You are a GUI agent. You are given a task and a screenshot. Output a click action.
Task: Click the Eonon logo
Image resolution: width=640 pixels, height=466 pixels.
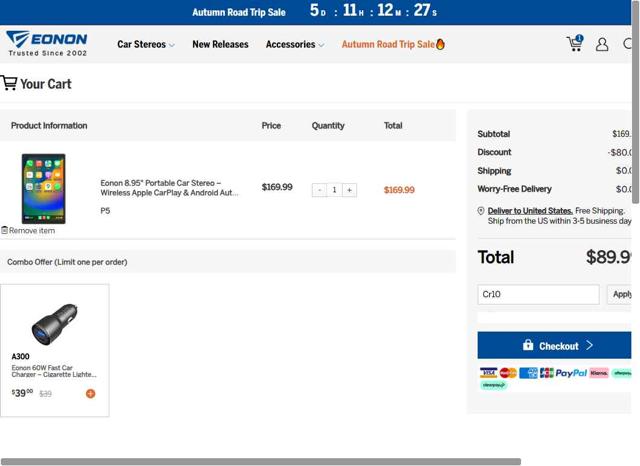(x=47, y=43)
